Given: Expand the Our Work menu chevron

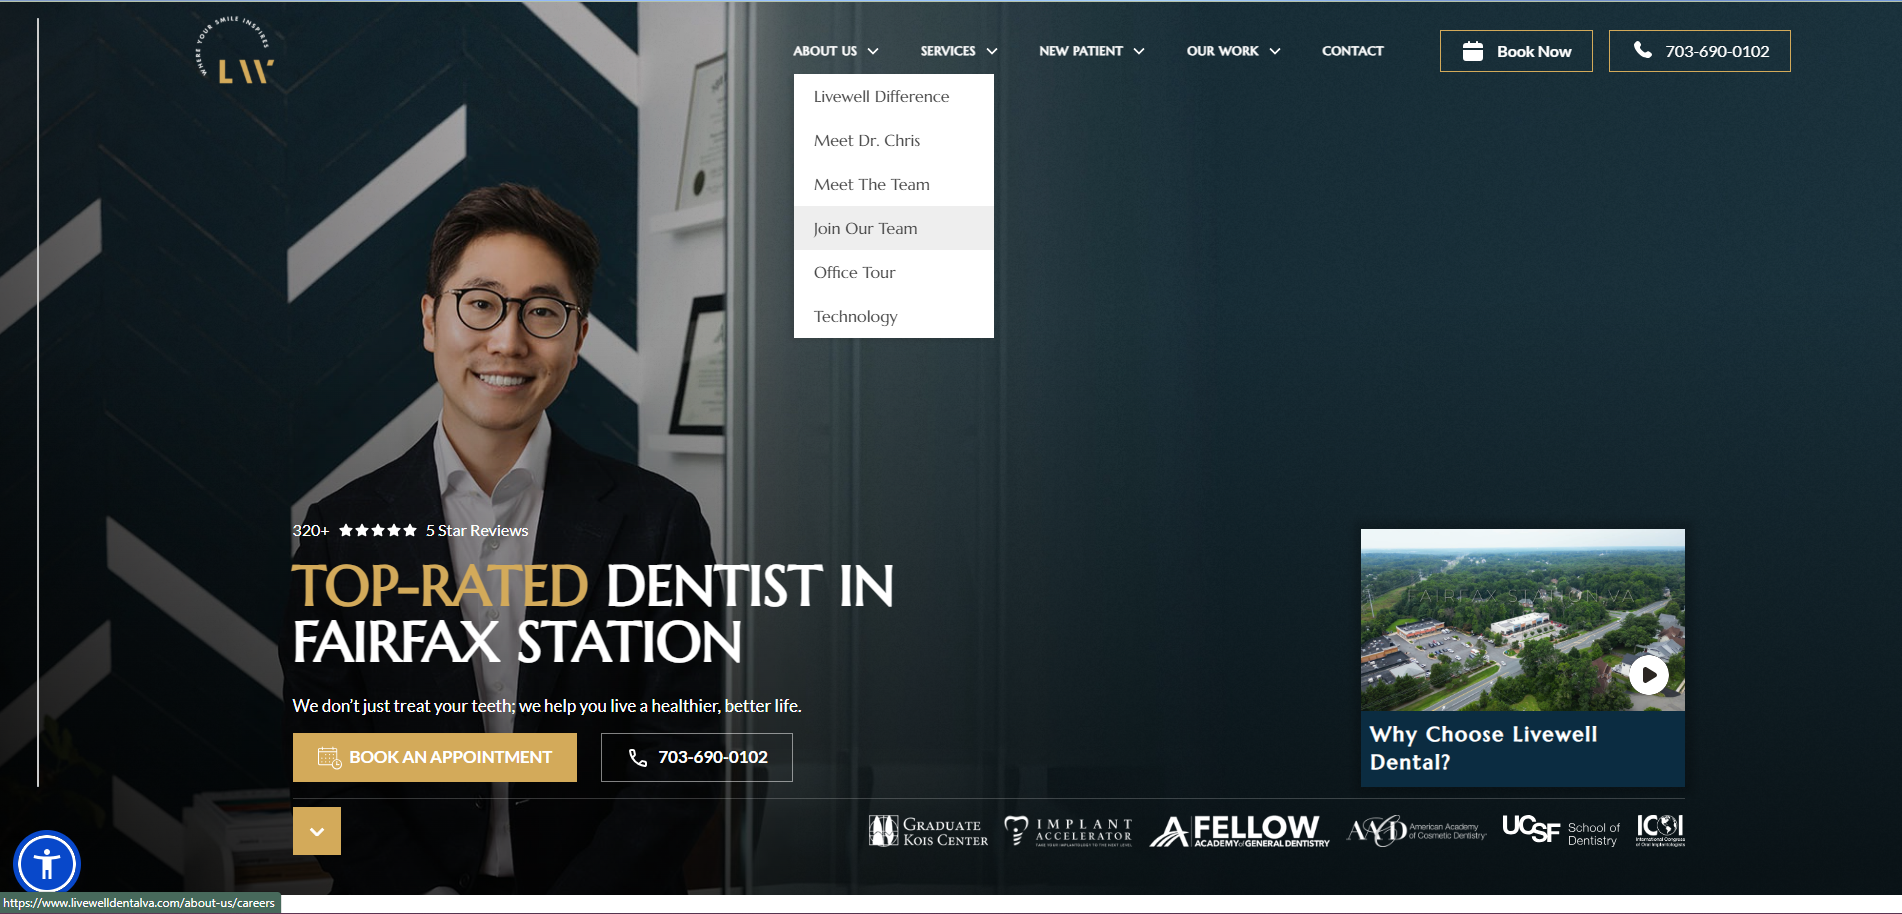Looking at the screenshot, I should point(1275,51).
